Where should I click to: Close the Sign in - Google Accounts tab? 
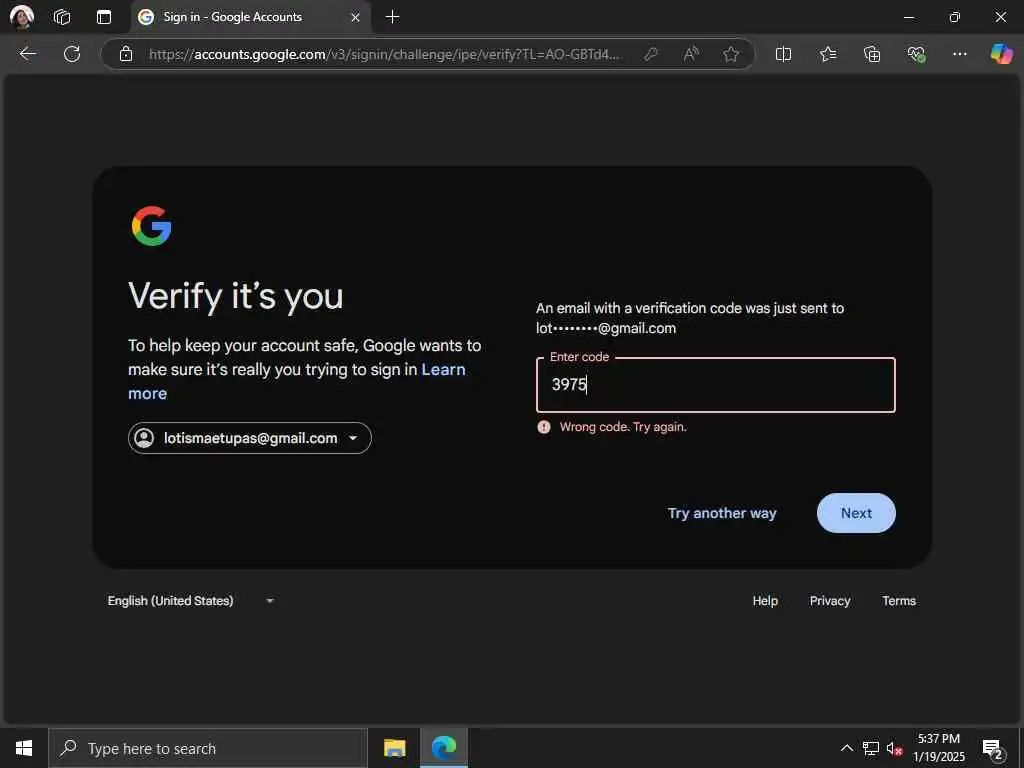click(355, 18)
